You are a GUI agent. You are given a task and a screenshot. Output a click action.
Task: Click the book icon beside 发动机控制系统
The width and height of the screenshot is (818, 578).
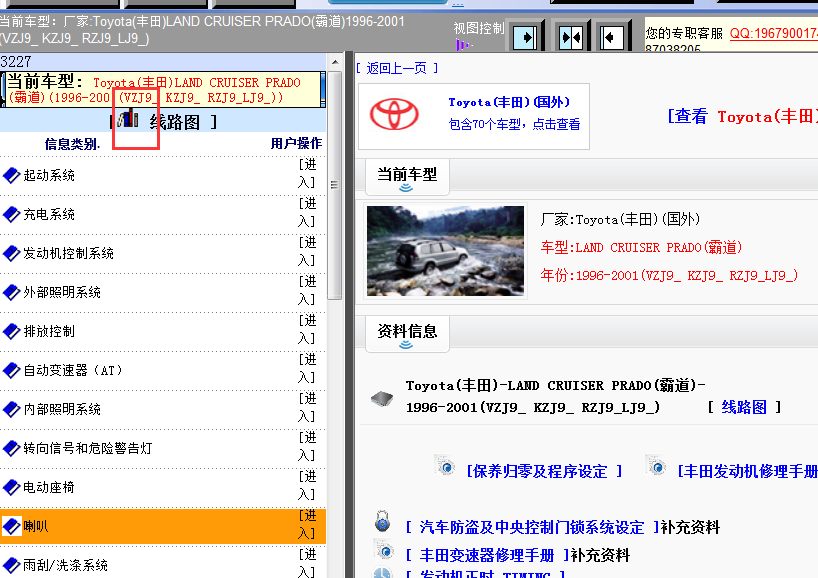point(11,254)
